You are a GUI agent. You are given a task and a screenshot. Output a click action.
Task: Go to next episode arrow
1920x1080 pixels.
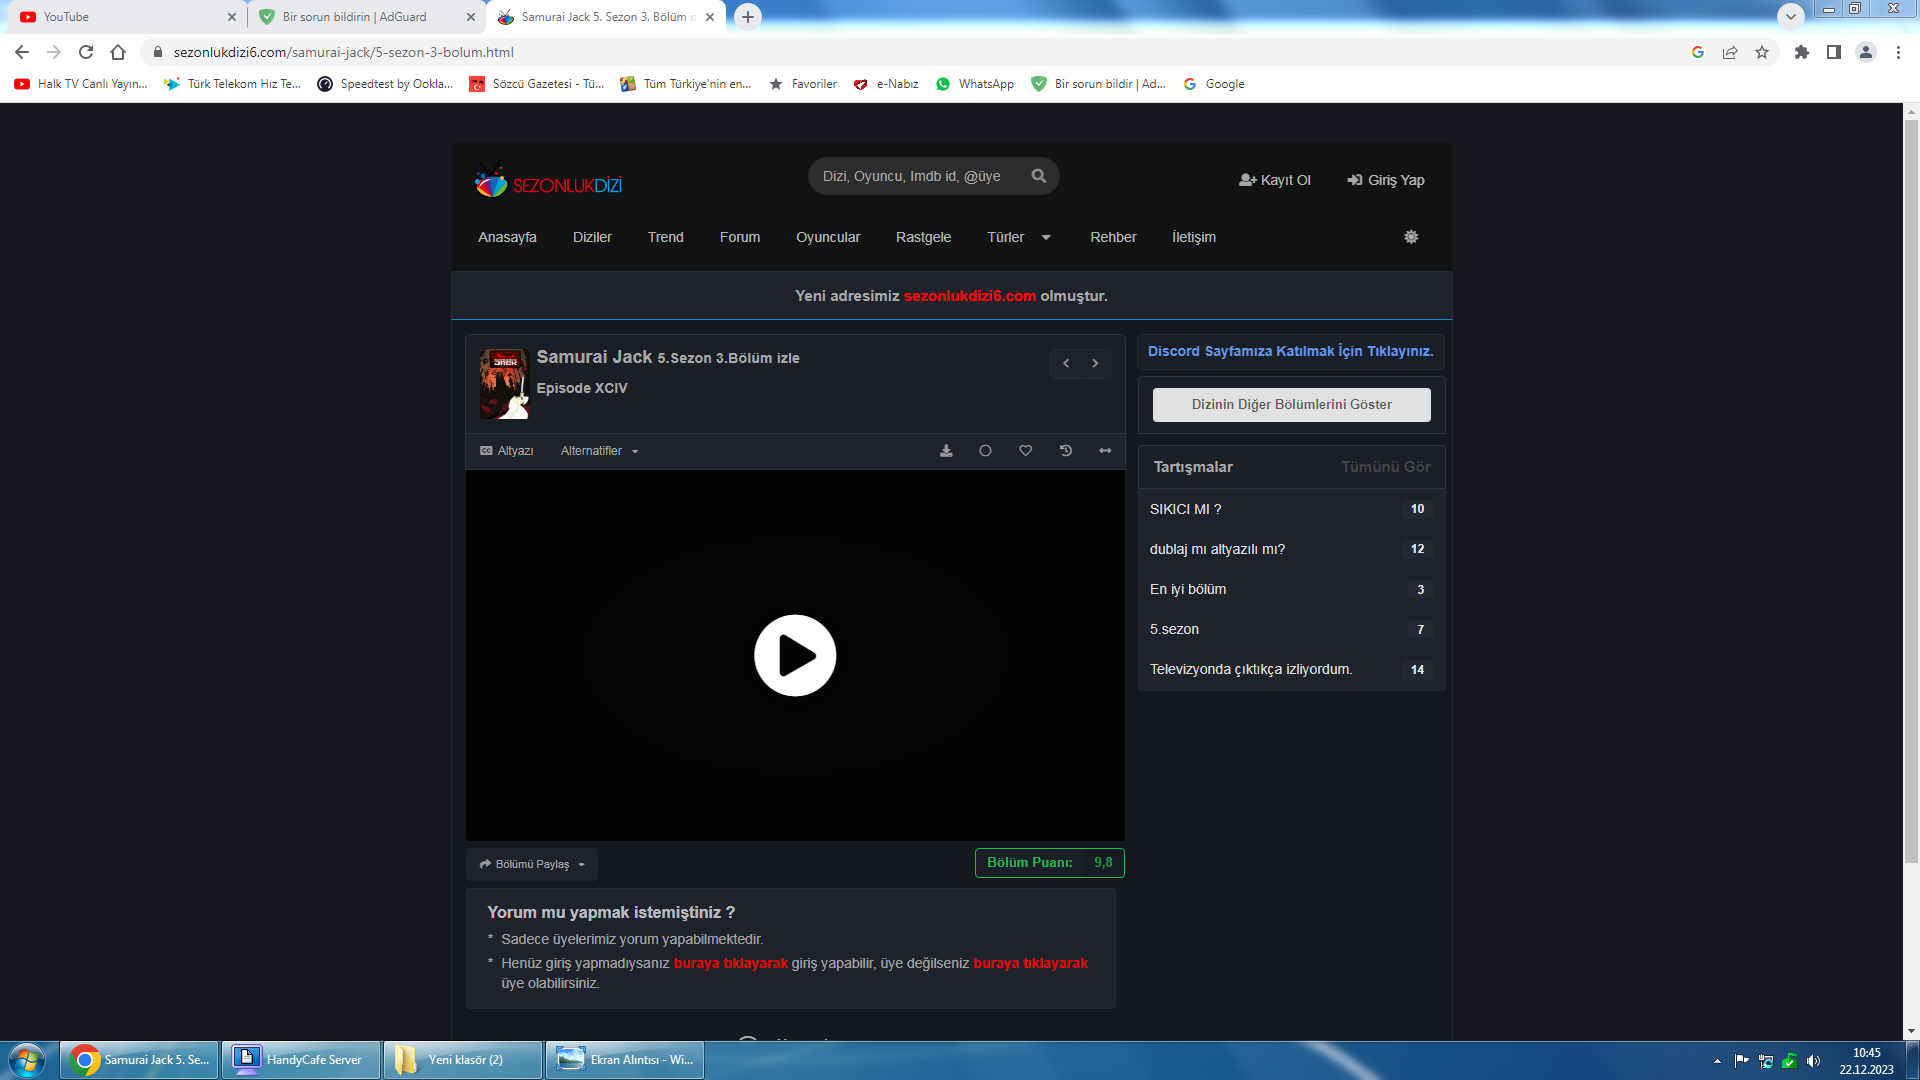(x=1095, y=364)
